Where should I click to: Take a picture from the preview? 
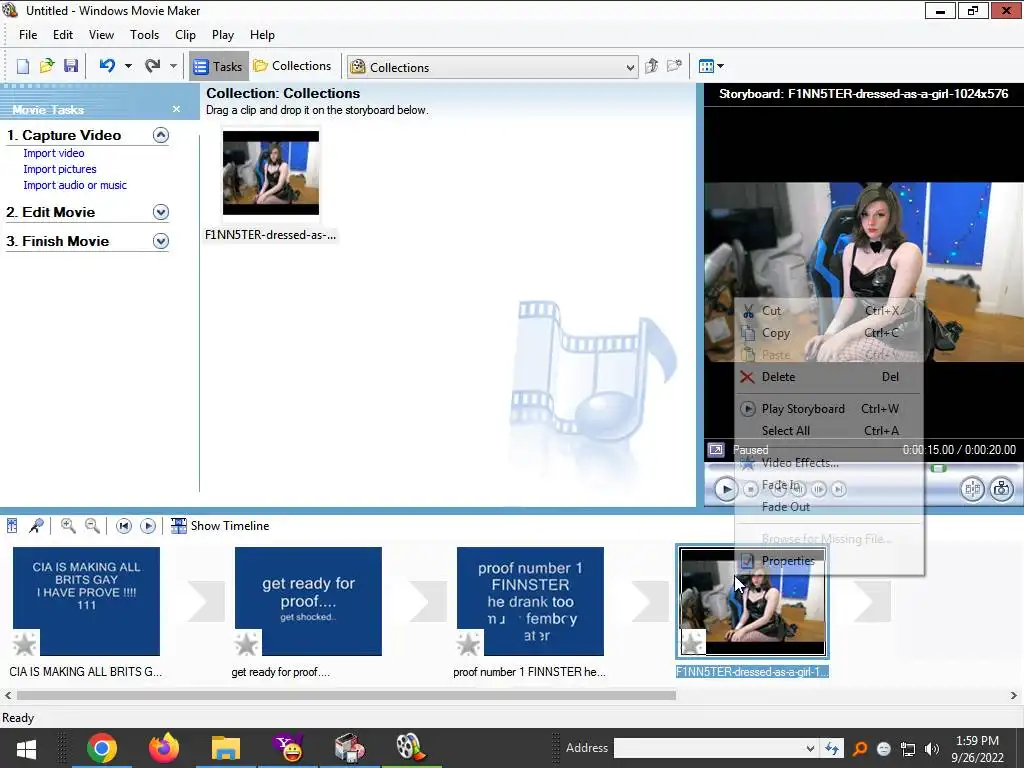(x=1002, y=489)
